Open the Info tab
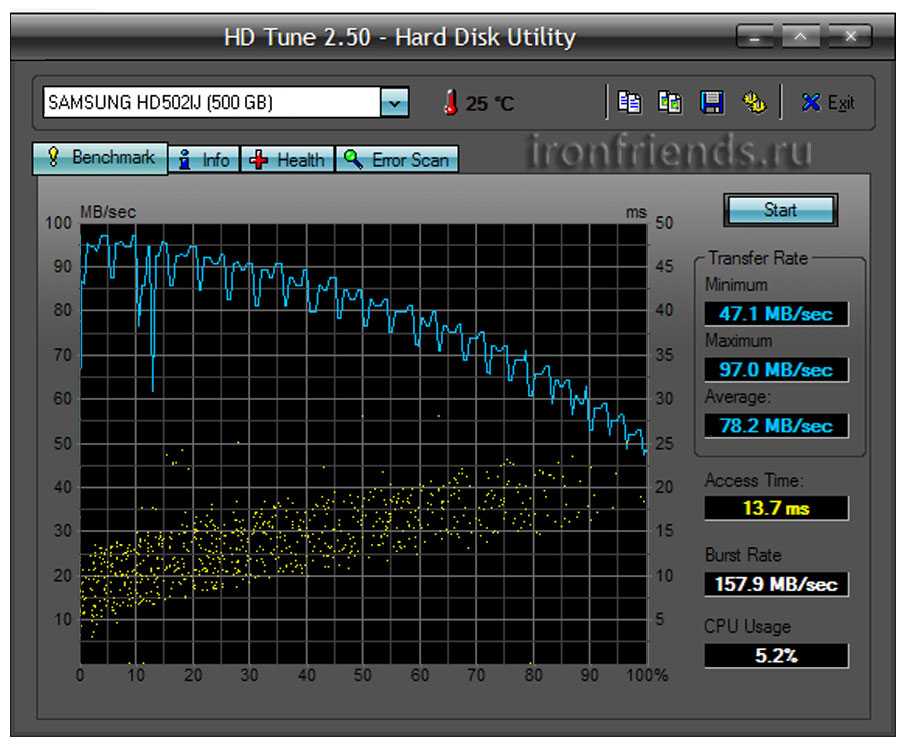Screen dimensions: 906x746 [204, 159]
